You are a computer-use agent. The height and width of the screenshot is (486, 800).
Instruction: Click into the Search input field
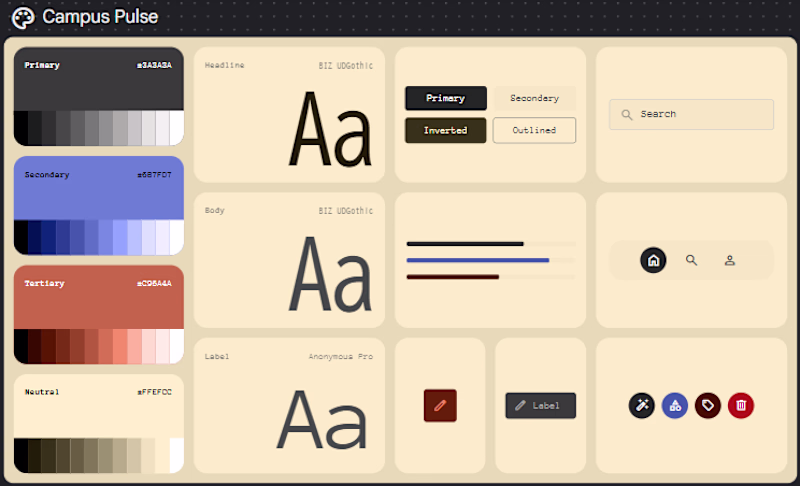tap(691, 114)
